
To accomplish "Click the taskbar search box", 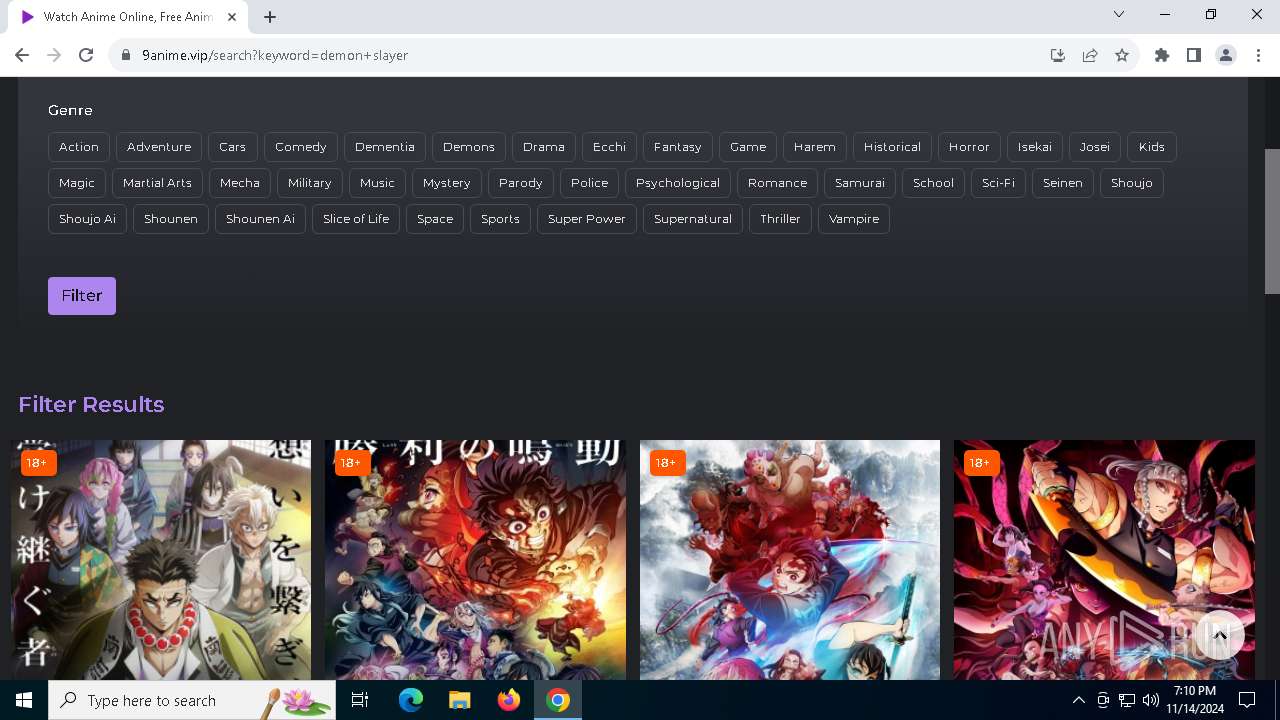I will (192, 700).
